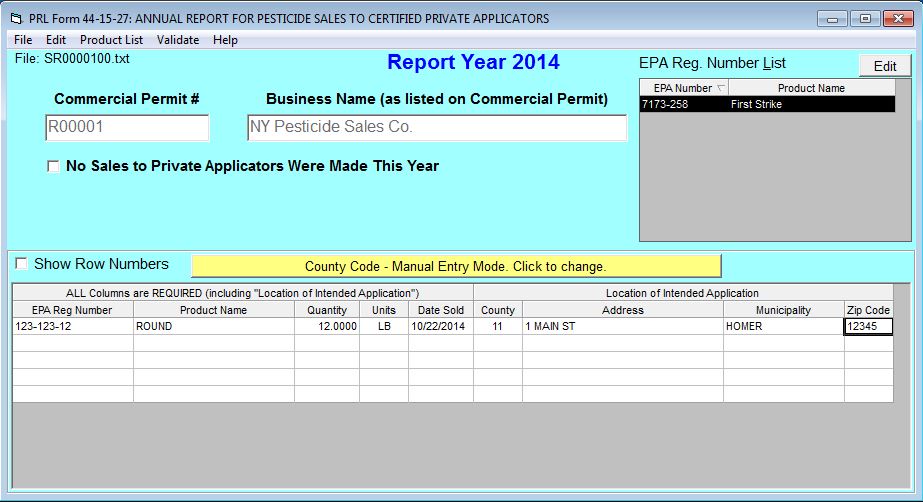Click the Commercial Permit # field
Image resolution: width=923 pixels, height=502 pixels.
[127, 128]
